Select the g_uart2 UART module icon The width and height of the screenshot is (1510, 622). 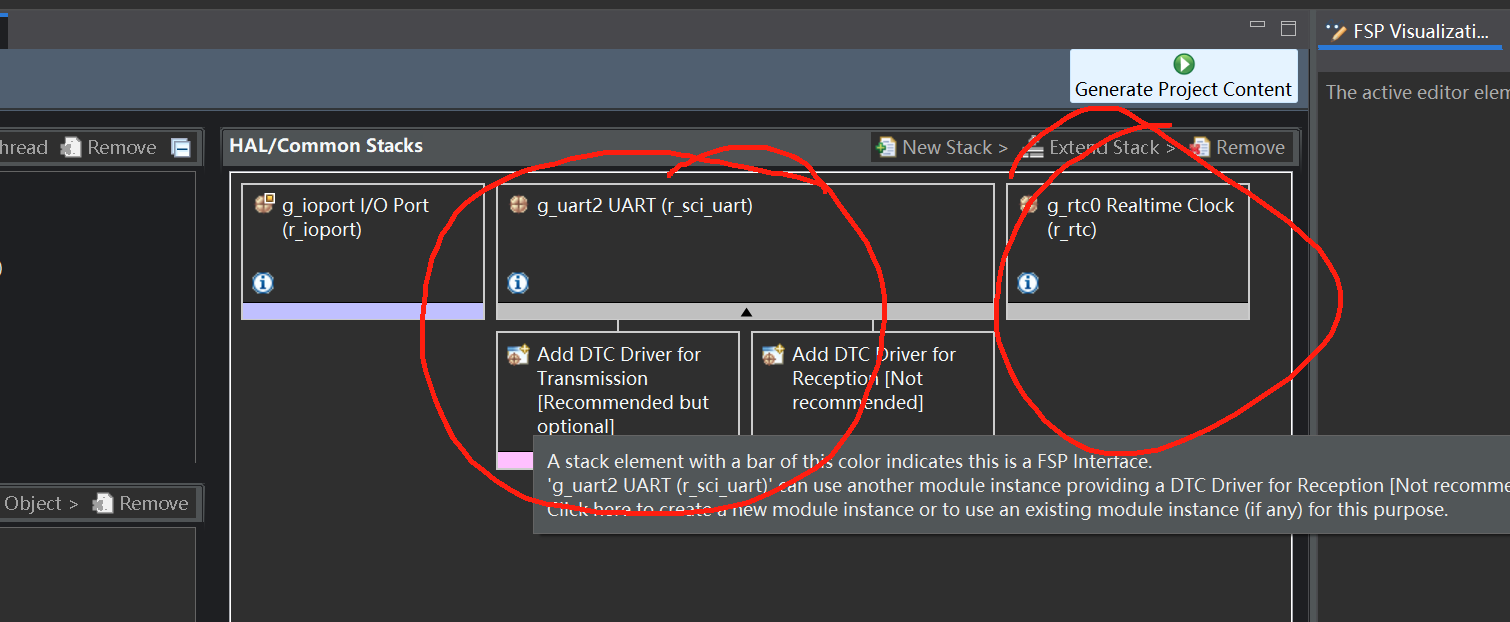point(519,205)
